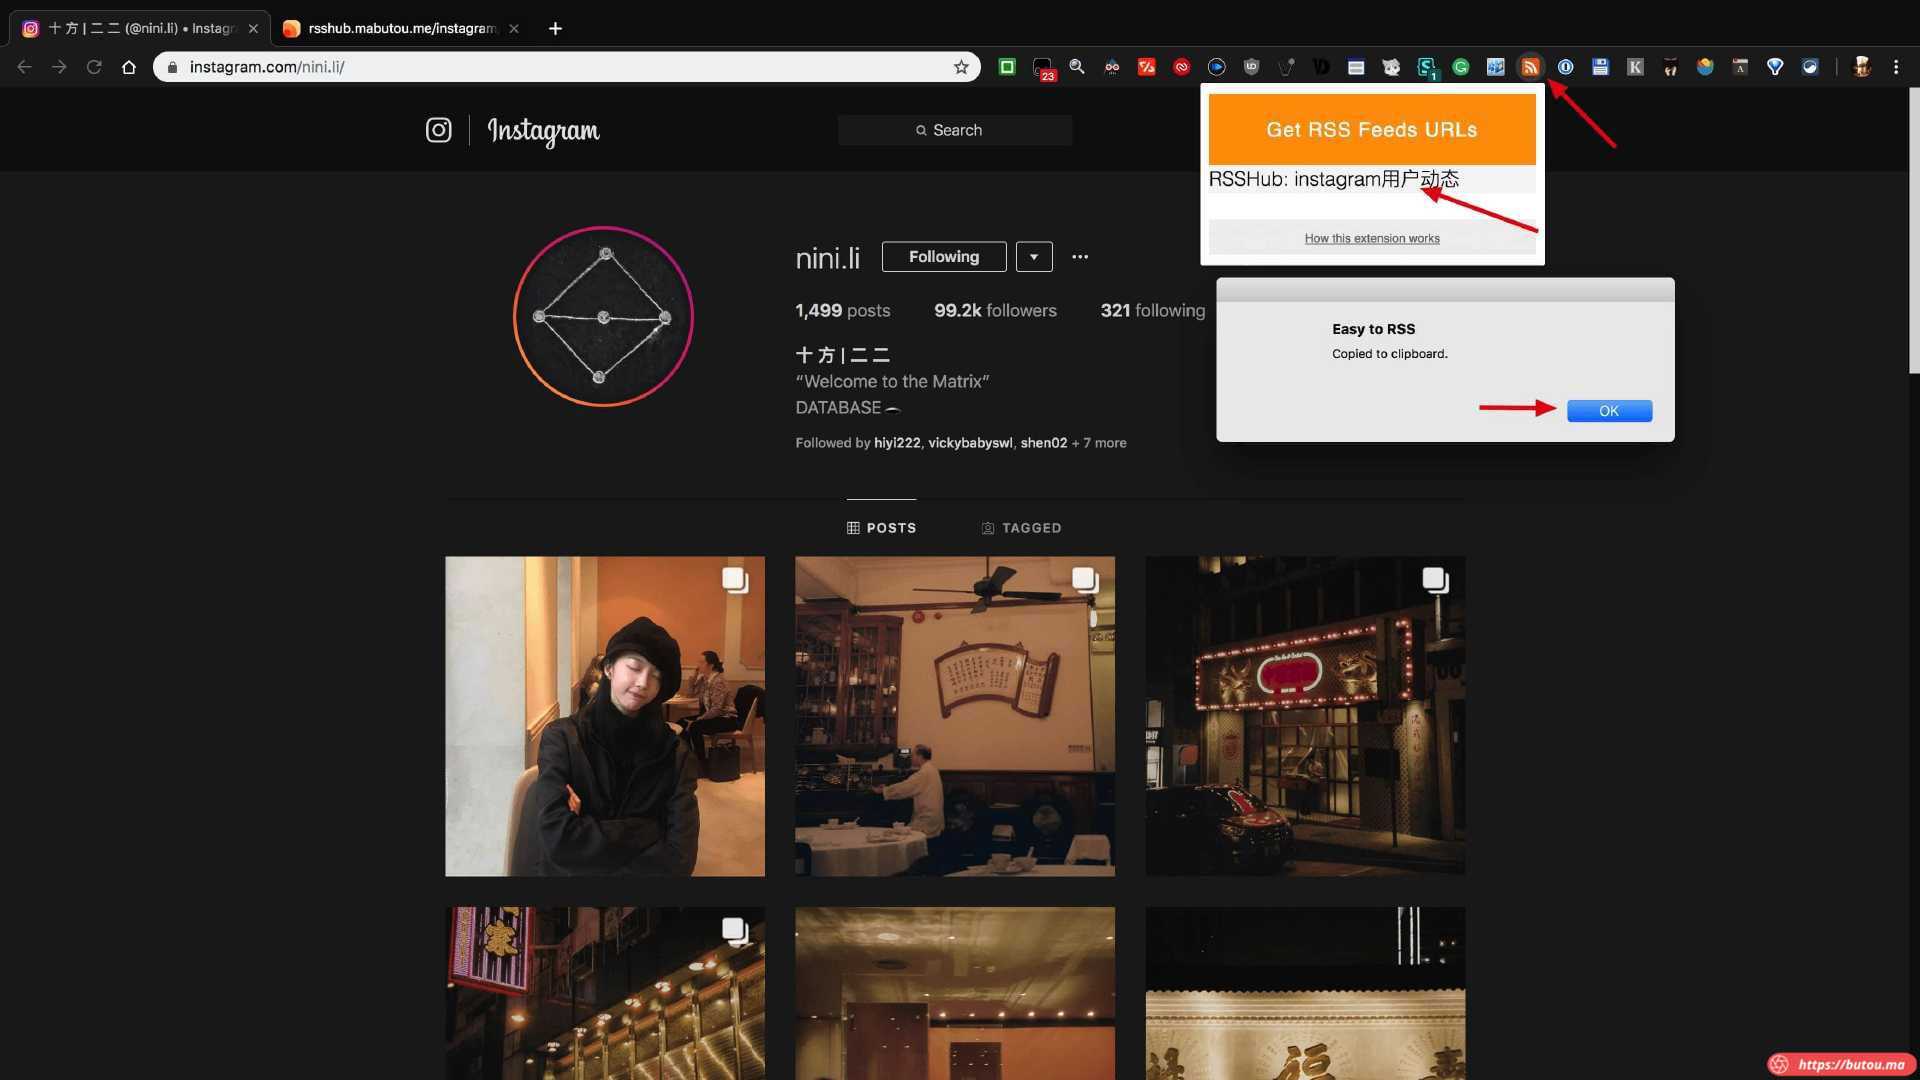
Task: Select the RSSHub instagram feed entry
Action: click(1333, 179)
